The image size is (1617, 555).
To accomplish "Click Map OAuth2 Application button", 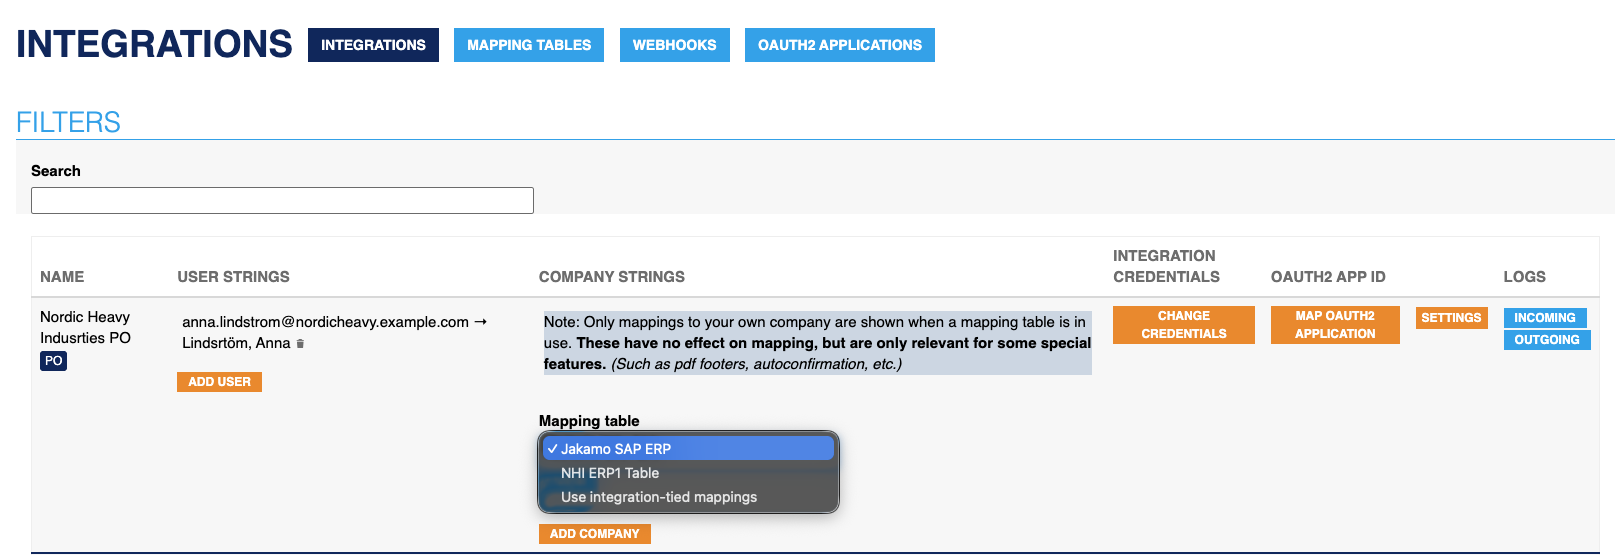I will [x=1334, y=325].
